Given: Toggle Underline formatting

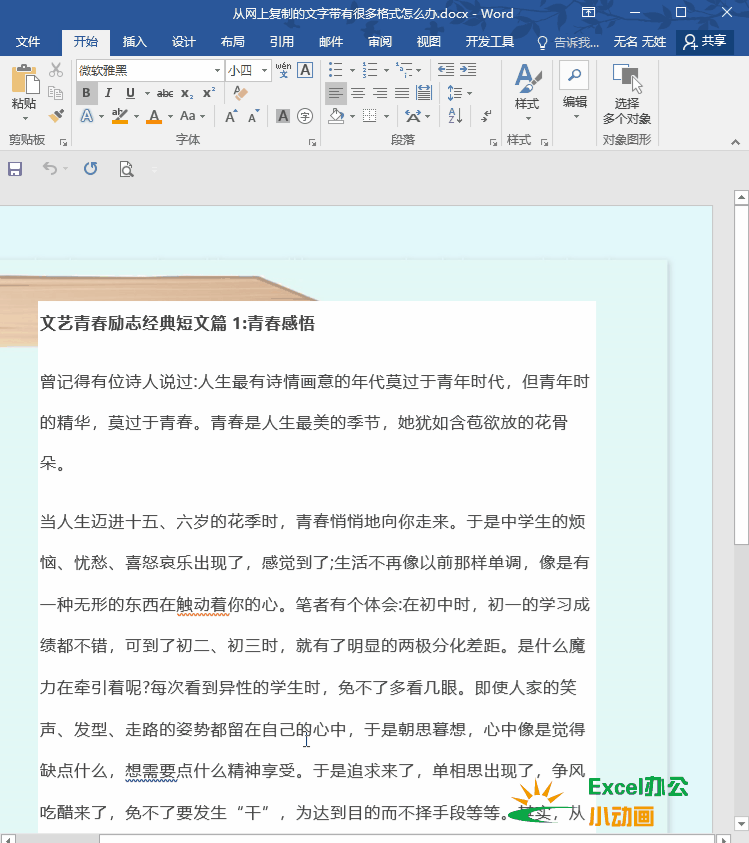Looking at the screenshot, I should coord(130,93).
